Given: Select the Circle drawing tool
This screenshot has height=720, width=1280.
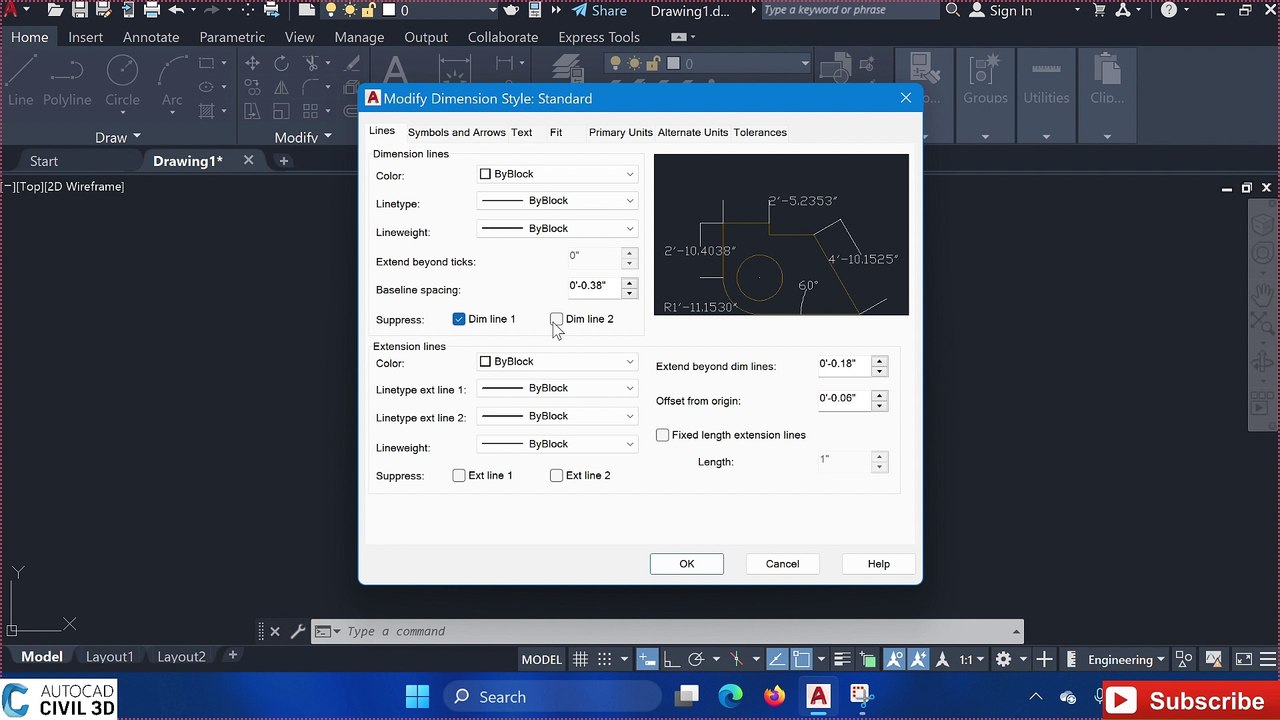Looking at the screenshot, I should pos(122,80).
